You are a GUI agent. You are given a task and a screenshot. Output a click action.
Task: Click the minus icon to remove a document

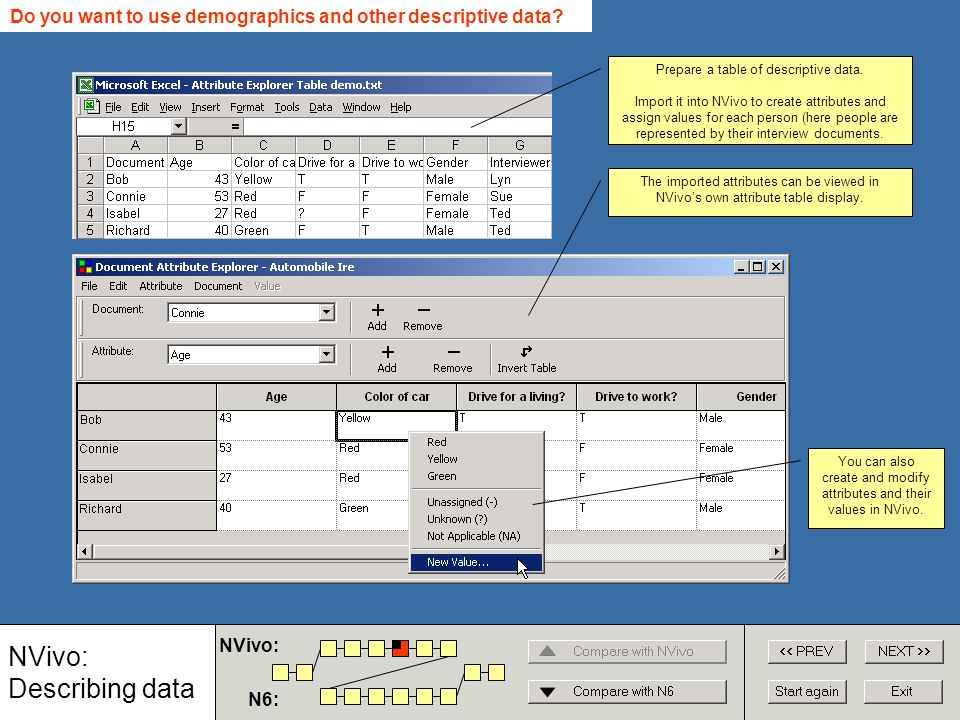click(424, 310)
